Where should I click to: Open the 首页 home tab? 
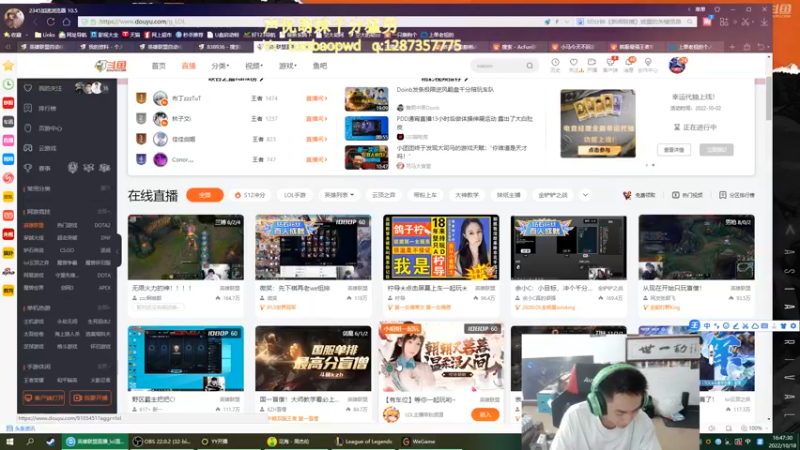159,66
